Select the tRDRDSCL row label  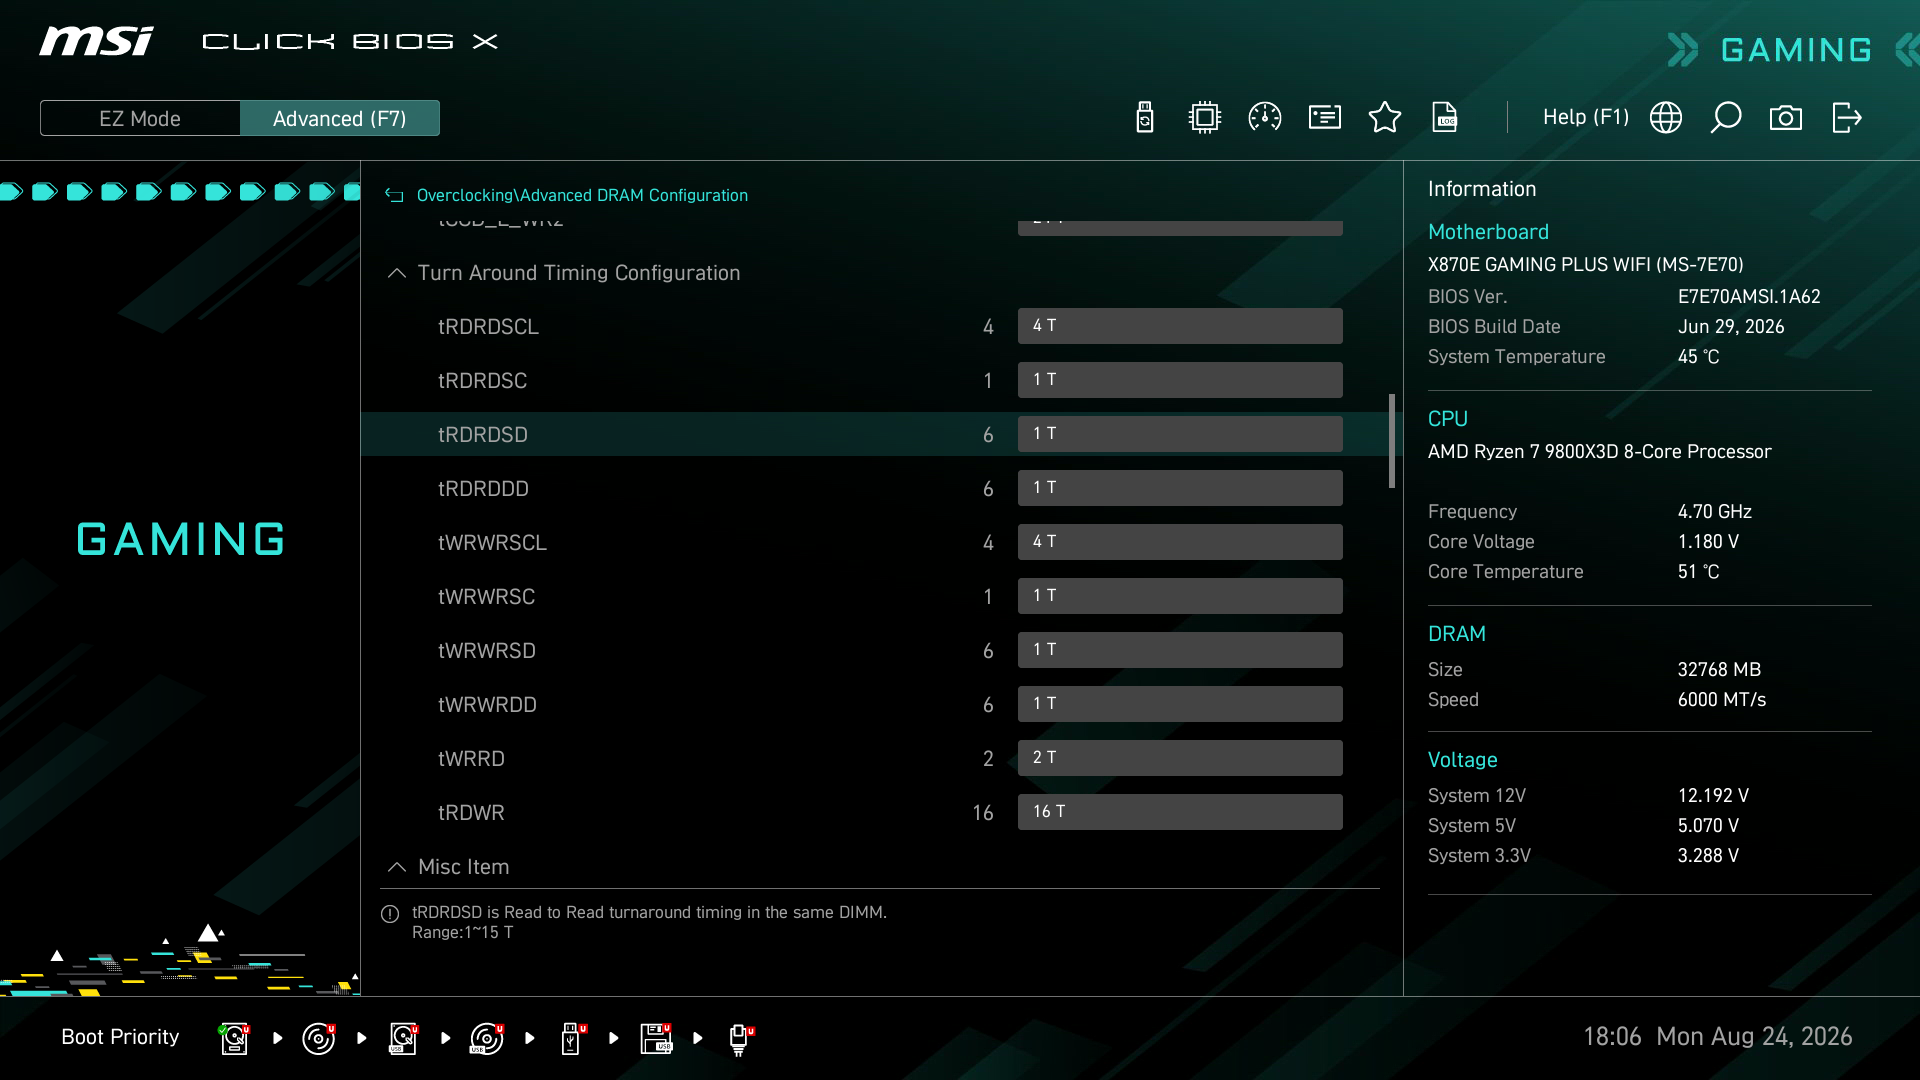(488, 327)
